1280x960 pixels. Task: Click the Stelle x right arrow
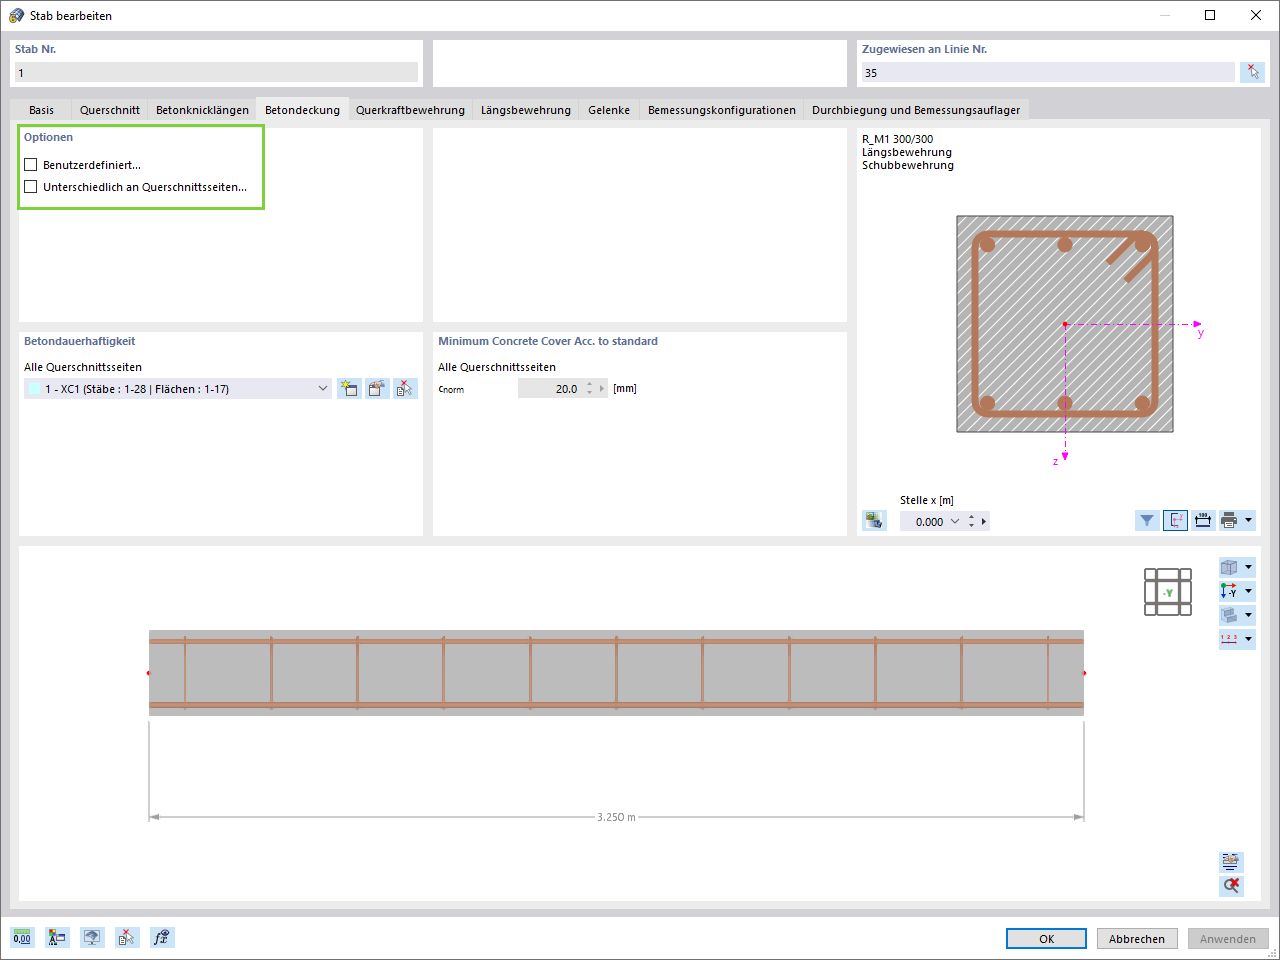984,522
